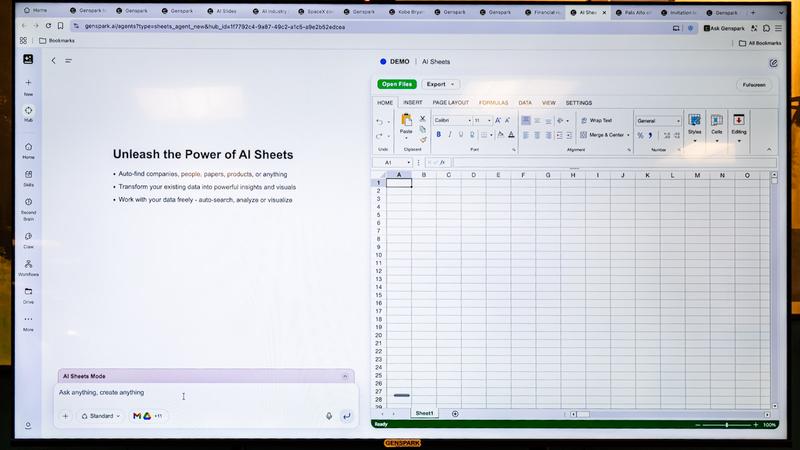Click the new chat edit icon top right

773,63
